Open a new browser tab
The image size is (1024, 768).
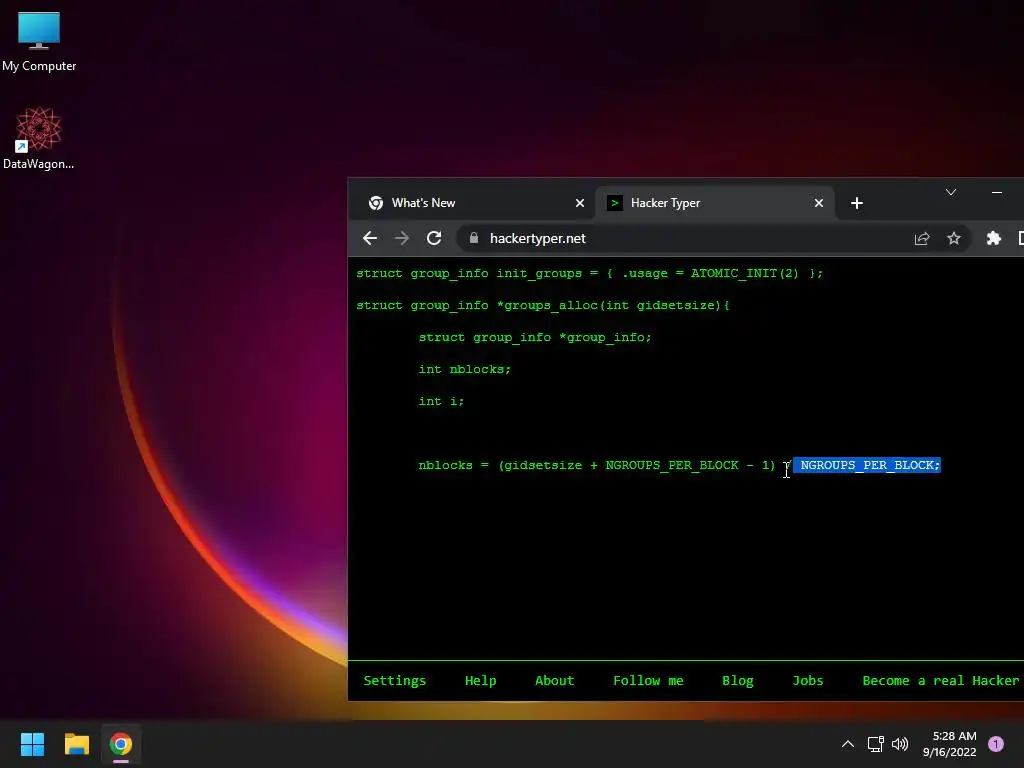[857, 203]
